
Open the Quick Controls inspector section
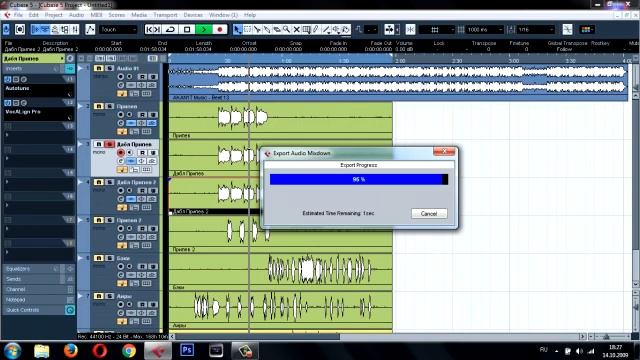(38, 310)
